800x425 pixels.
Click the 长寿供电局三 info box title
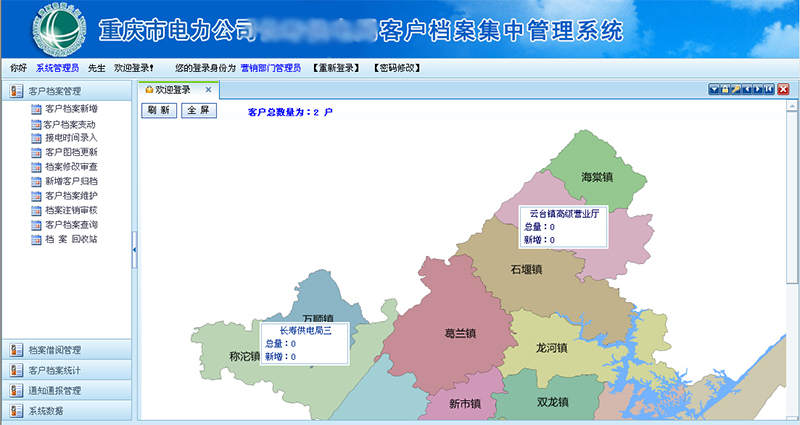coord(305,331)
